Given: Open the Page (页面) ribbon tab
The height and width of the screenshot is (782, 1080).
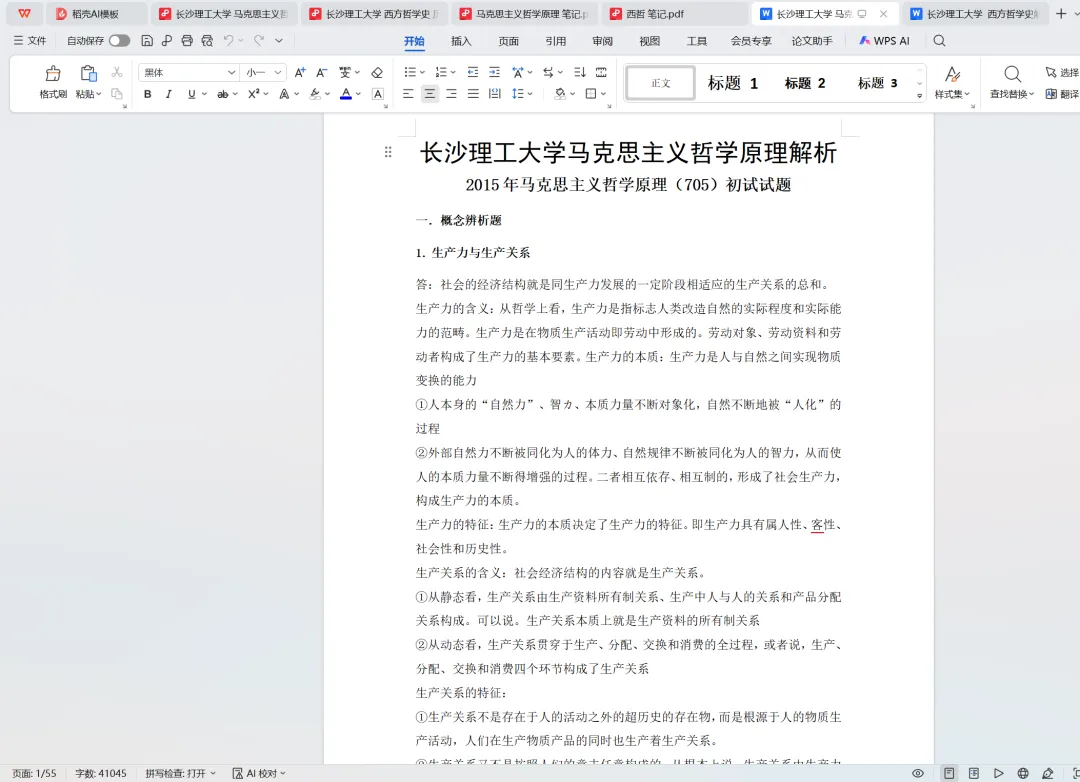Looking at the screenshot, I should point(508,41).
